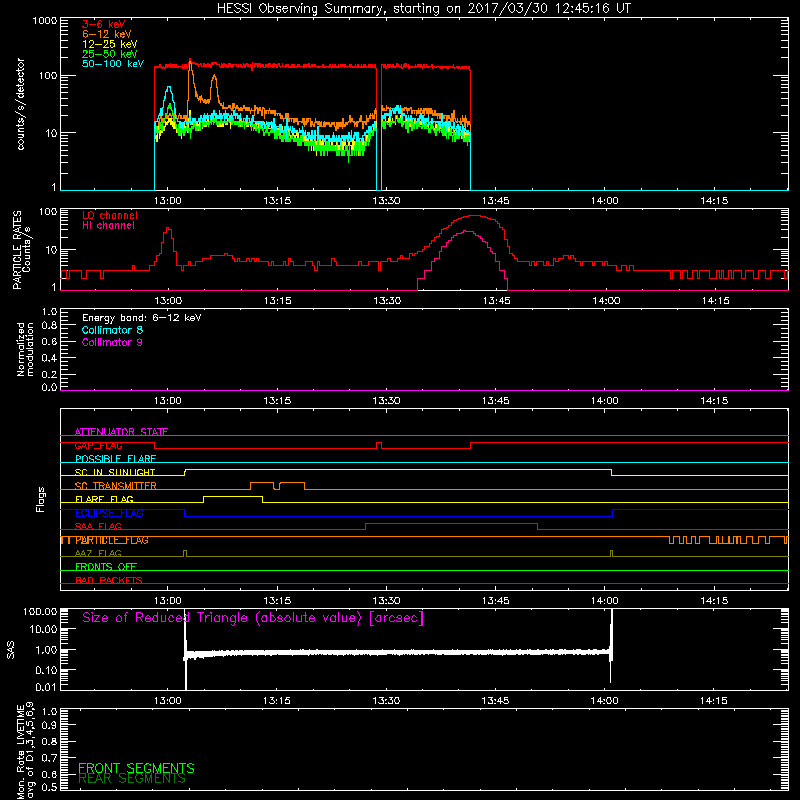Click the BAD_PACKETS flag label
Screen dimensions: 800x800
coord(109,580)
